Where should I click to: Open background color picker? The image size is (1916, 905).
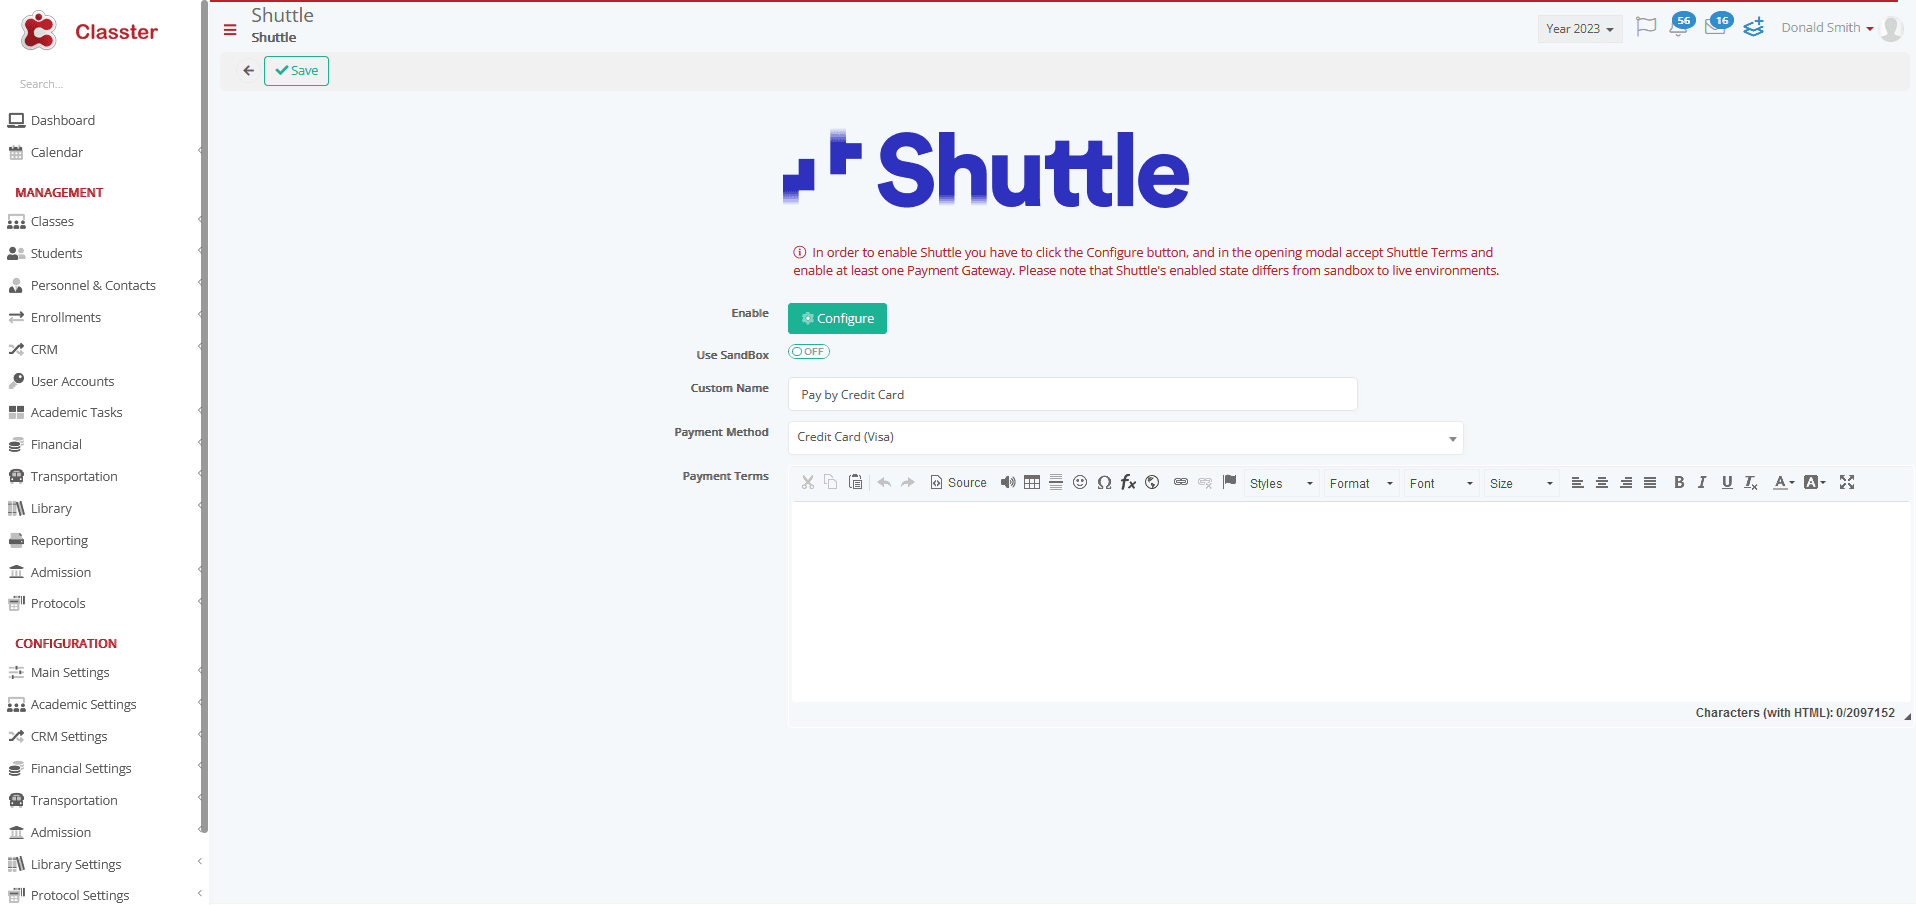point(1815,482)
